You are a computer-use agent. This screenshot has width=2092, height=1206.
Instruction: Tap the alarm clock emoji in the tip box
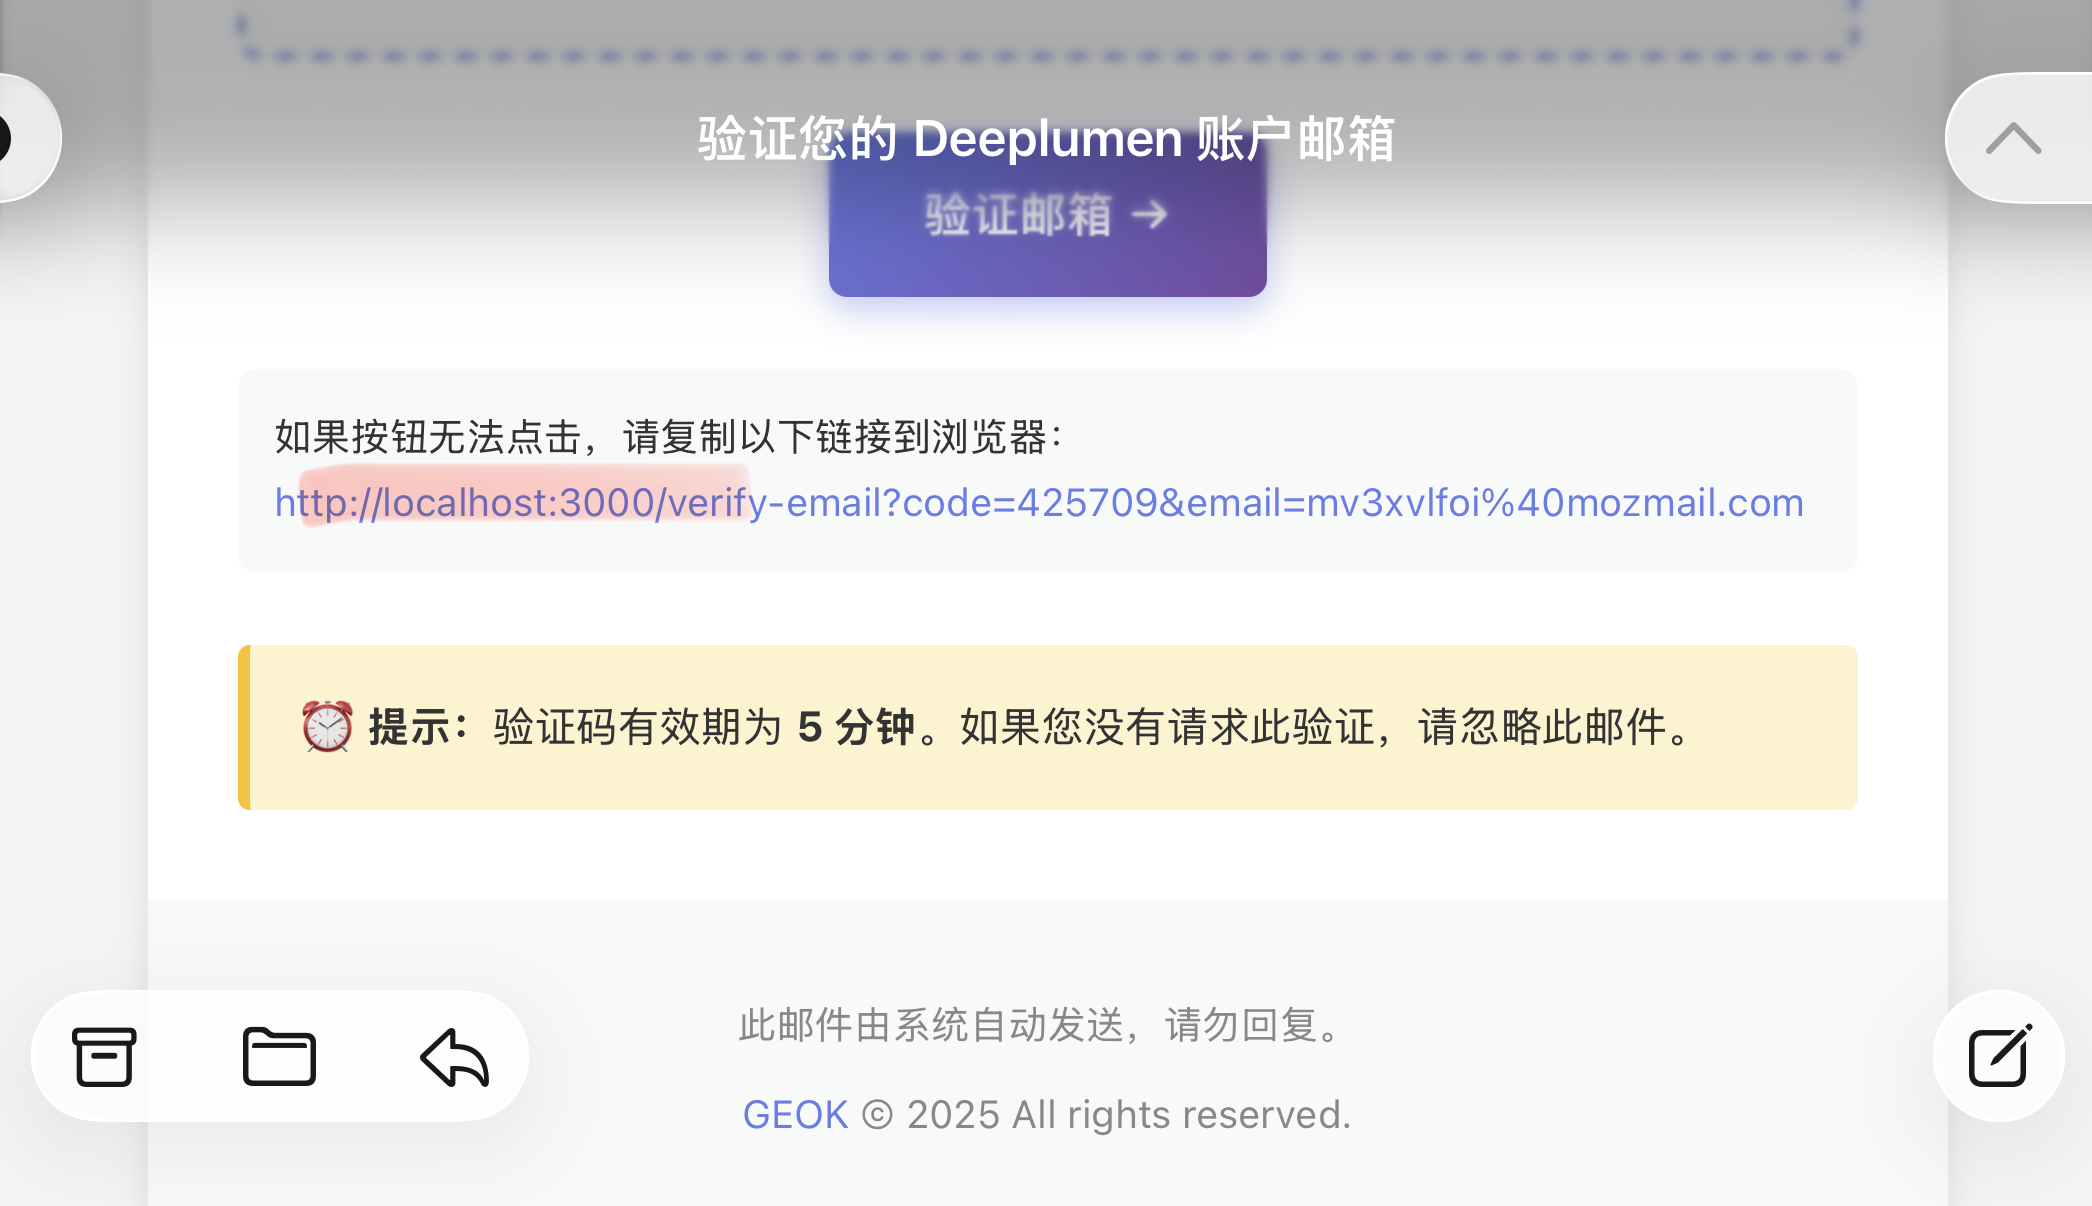pyautogui.click(x=325, y=726)
